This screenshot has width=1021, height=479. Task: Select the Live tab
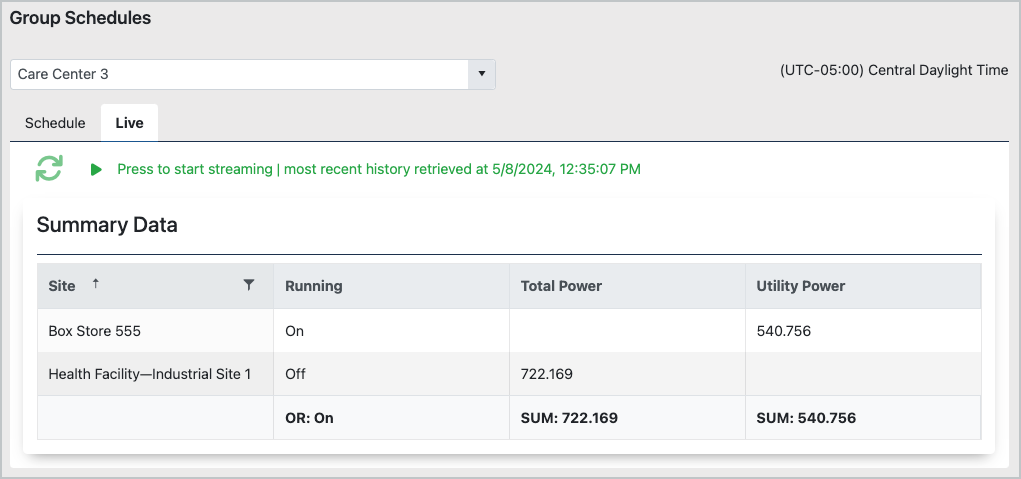tap(129, 123)
